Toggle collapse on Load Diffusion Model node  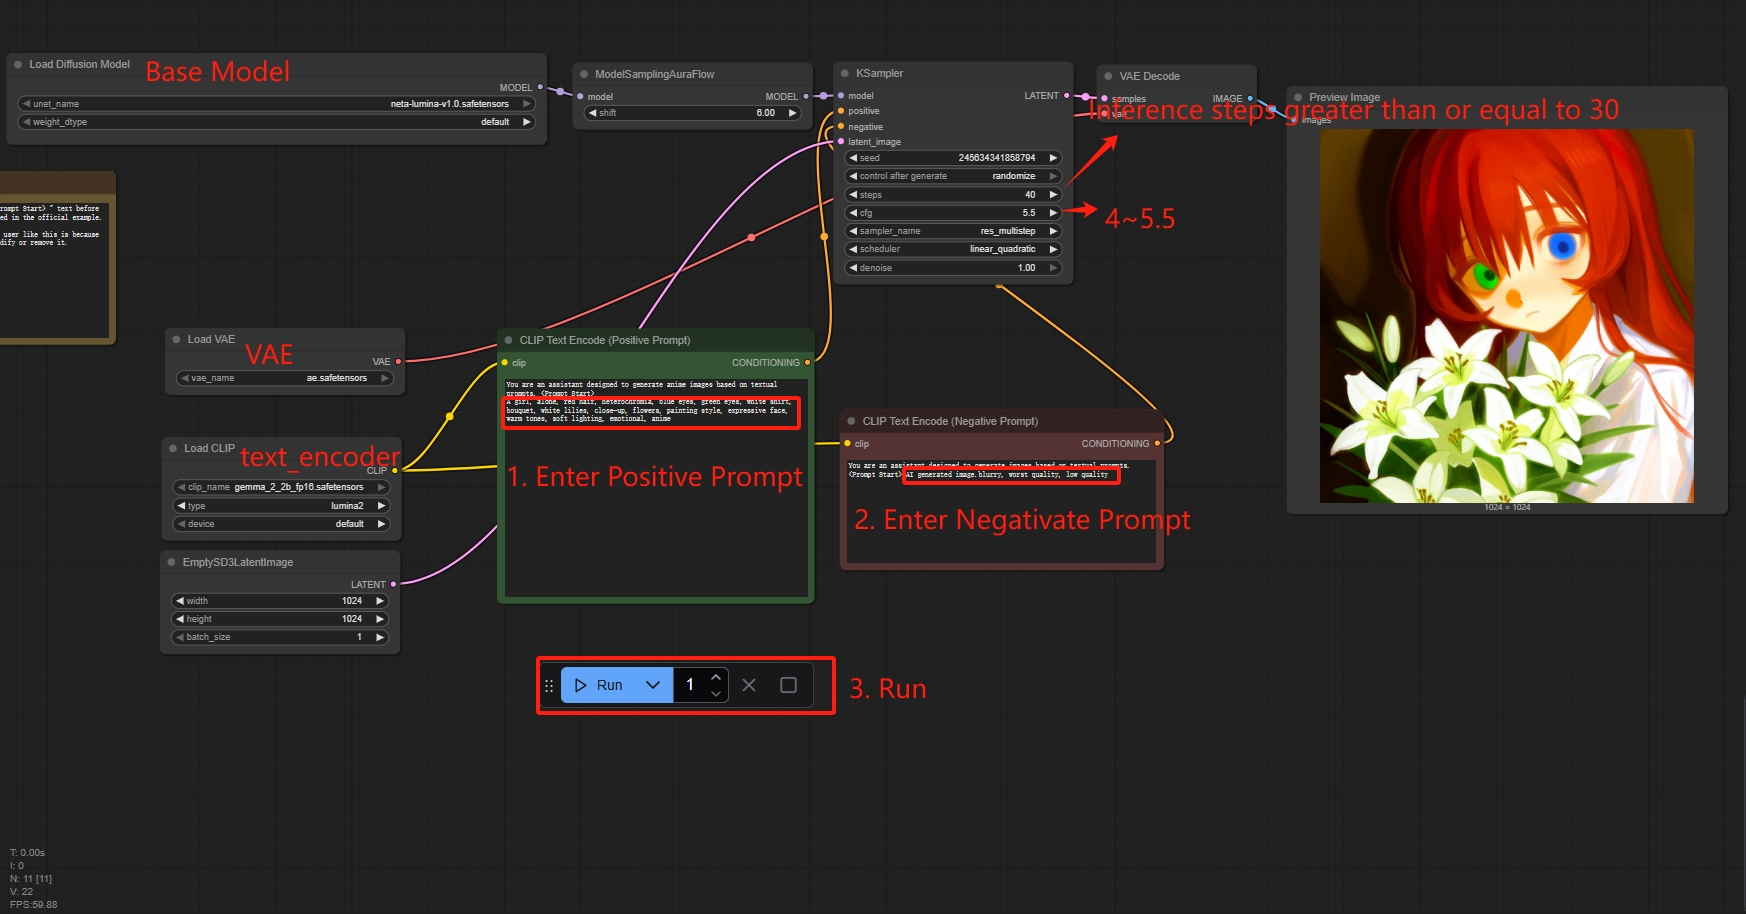point(18,64)
